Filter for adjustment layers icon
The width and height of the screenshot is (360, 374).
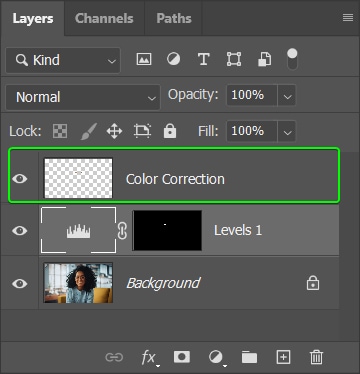click(173, 59)
